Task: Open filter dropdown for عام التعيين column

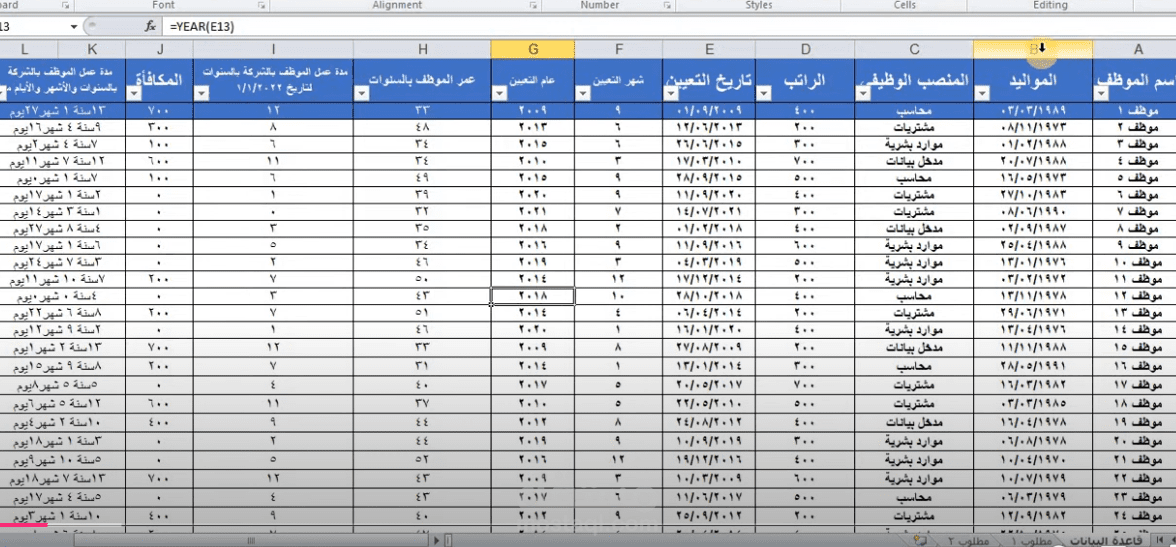Action: pyautogui.click(x=500, y=94)
